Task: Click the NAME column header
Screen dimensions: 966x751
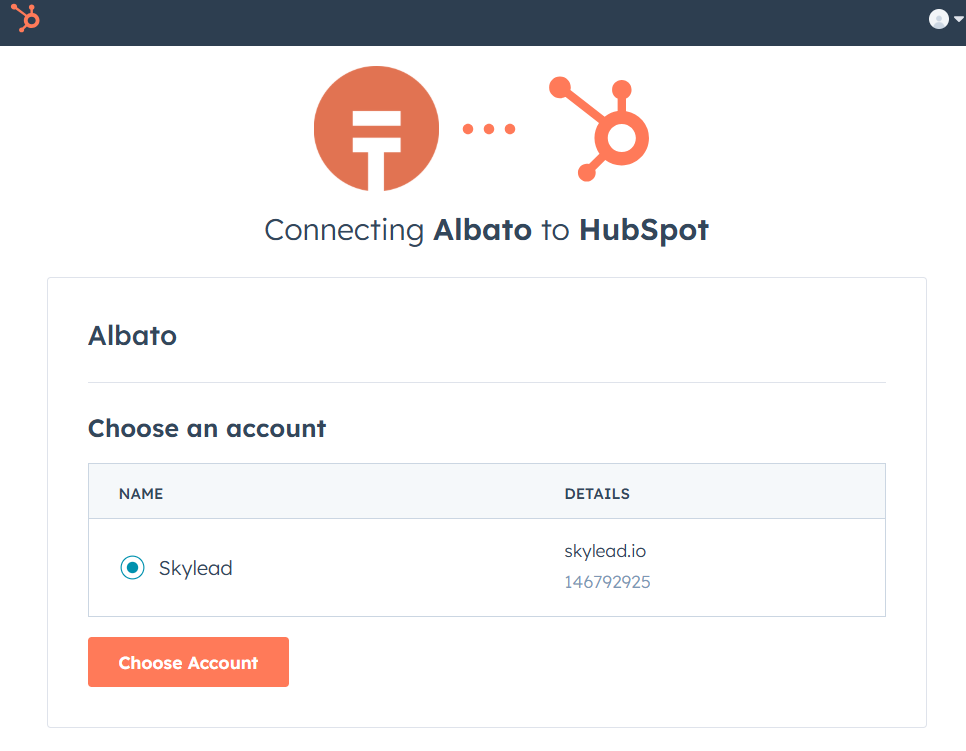Action: click(141, 494)
